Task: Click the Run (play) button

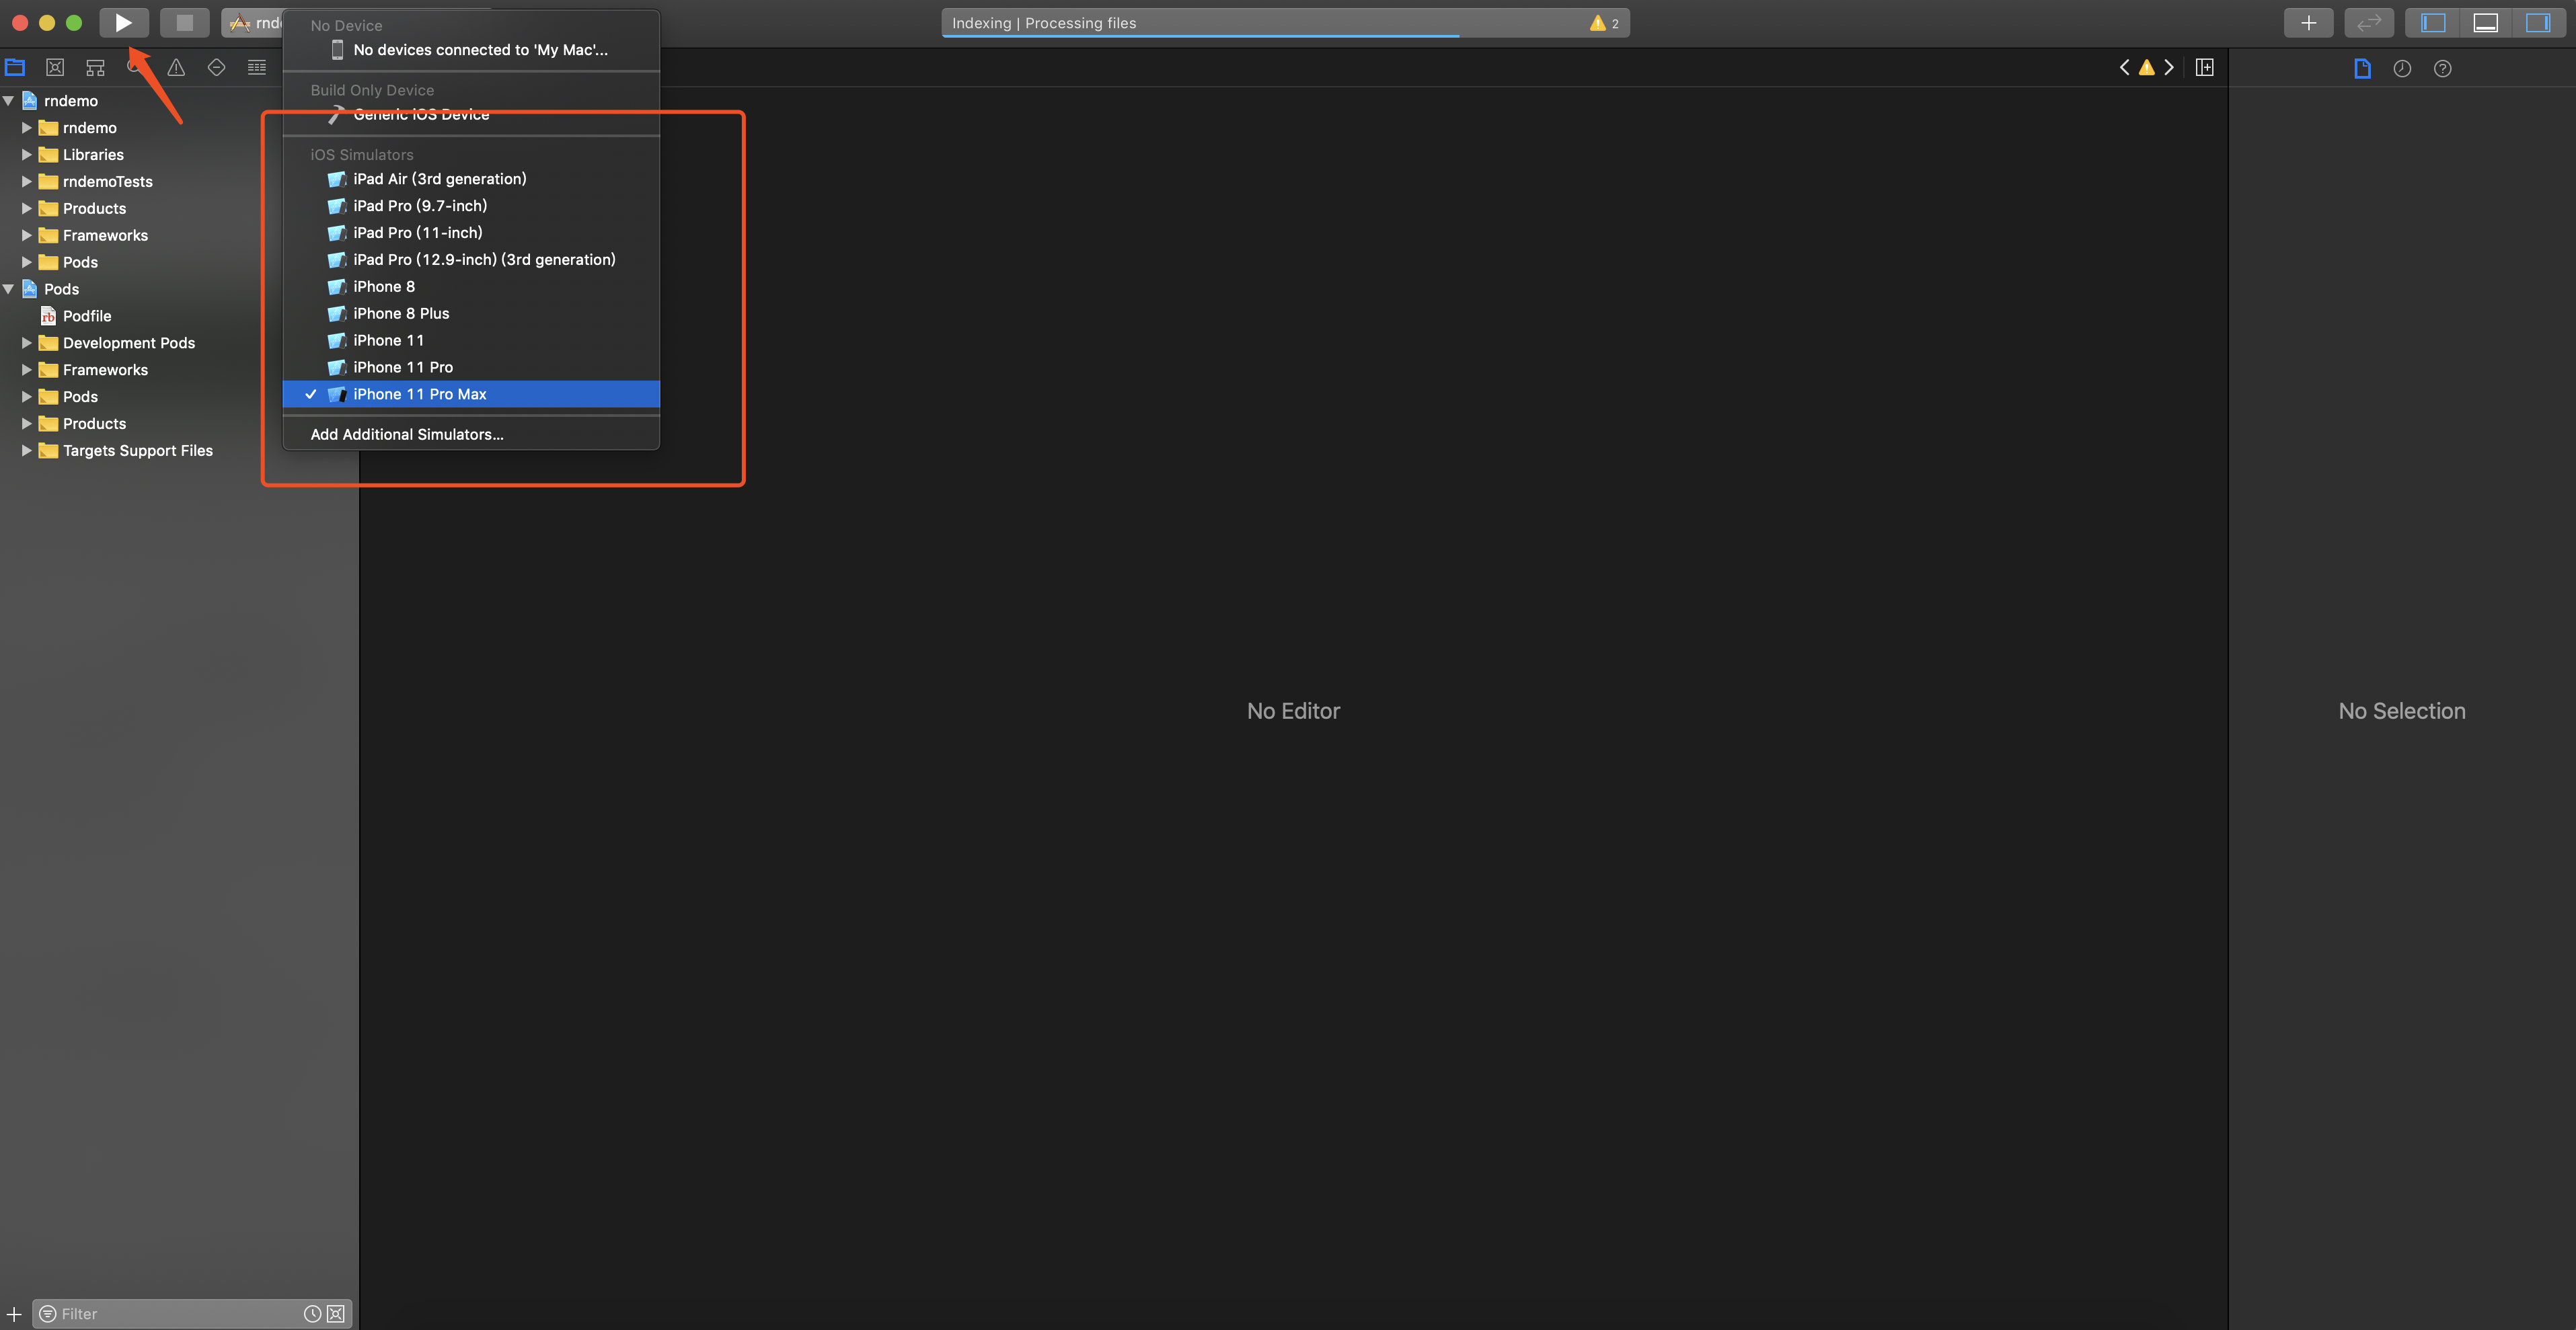Action: [x=123, y=22]
